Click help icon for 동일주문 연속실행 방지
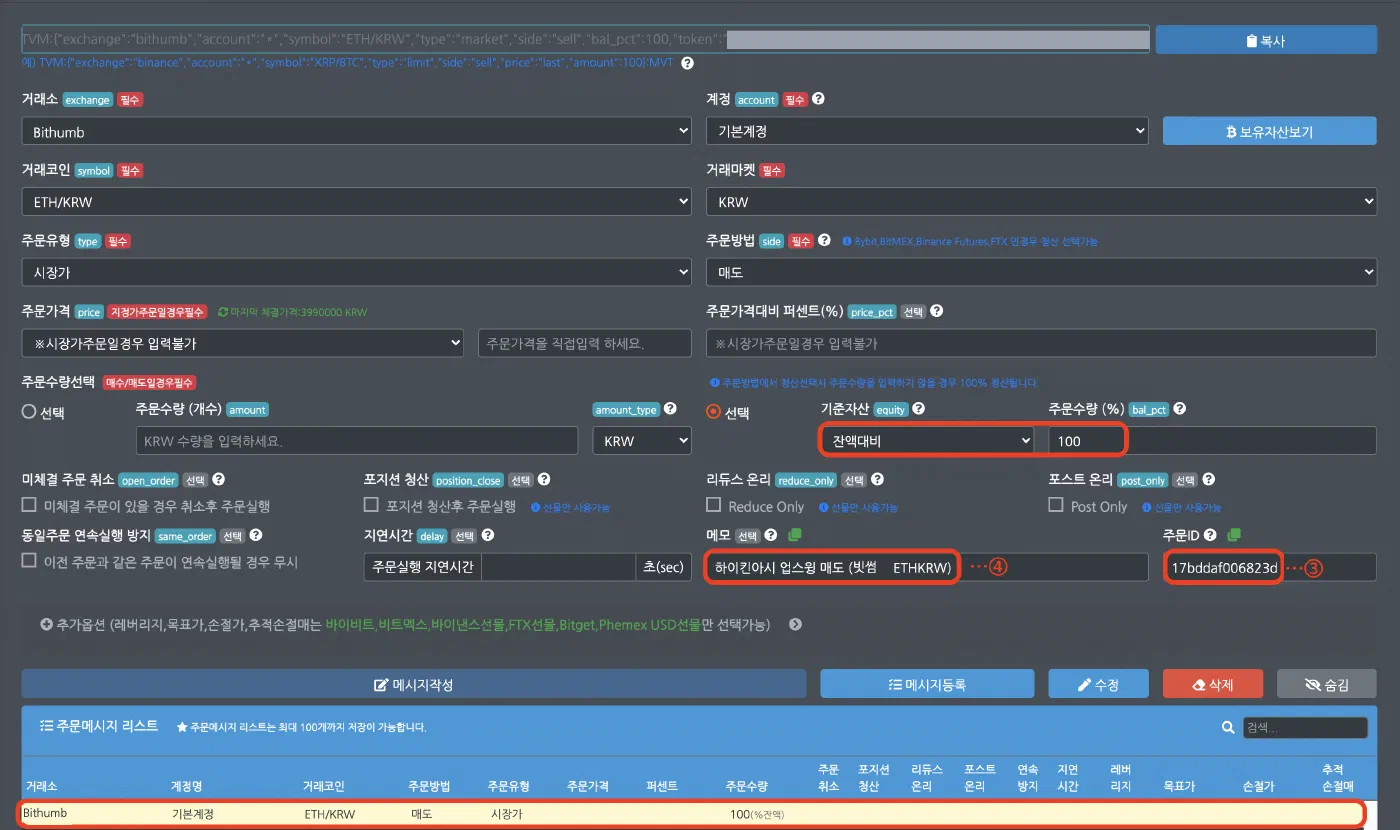 pyautogui.click(x=256, y=536)
